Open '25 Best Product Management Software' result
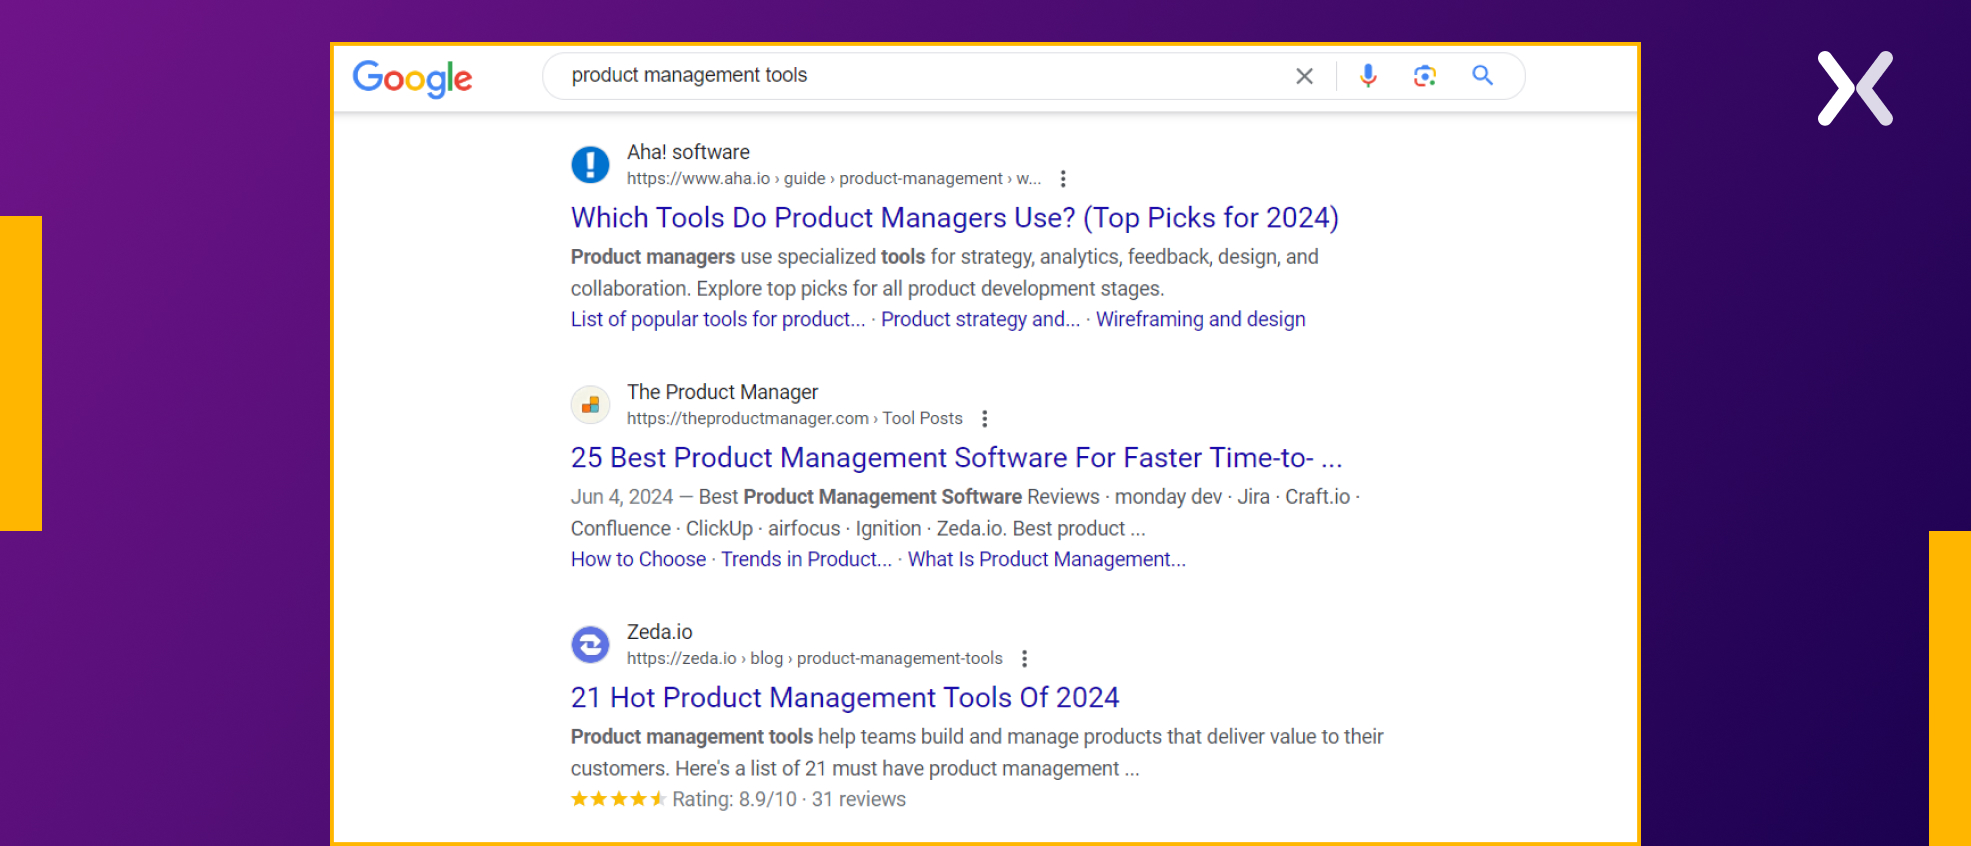1971x846 pixels. pos(957,458)
